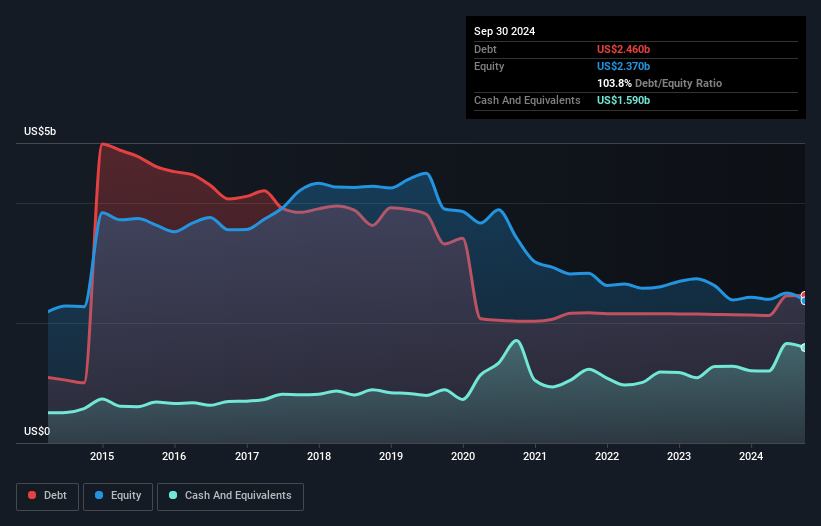Click the 2023 x-axis label

[x=679, y=456]
